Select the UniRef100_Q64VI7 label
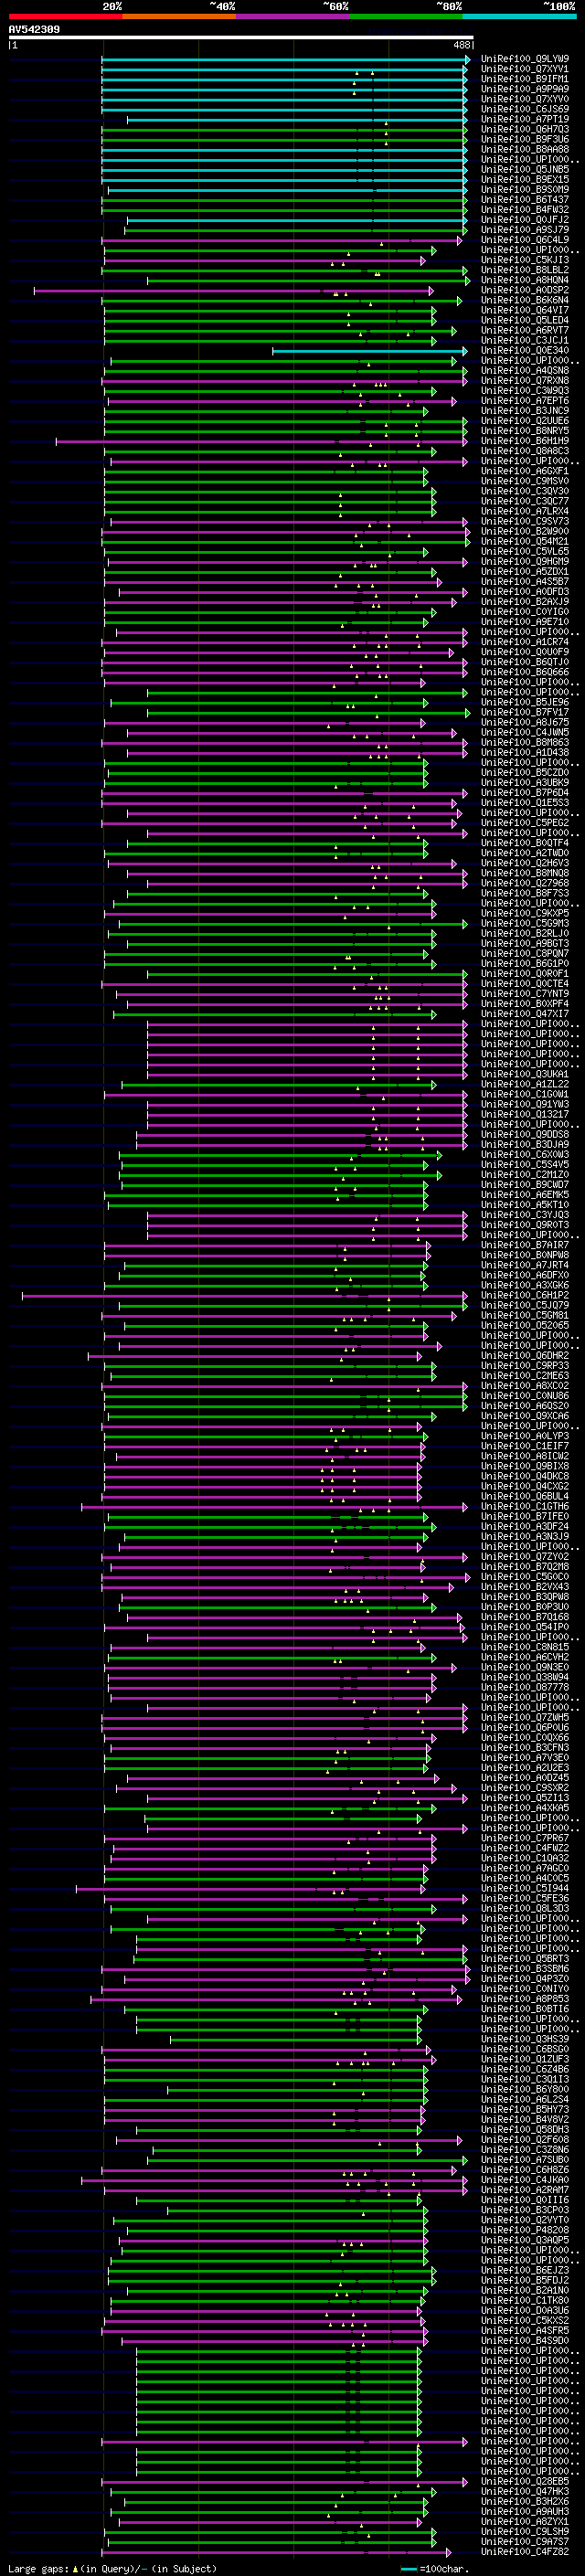Image resolution: width=585 pixels, height=2576 pixels. point(525,310)
